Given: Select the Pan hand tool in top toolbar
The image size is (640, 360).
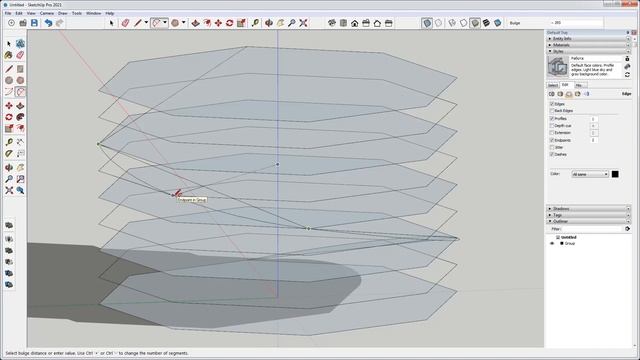Looking at the screenshot, I should pyautogui.click(x=280, y=23).
